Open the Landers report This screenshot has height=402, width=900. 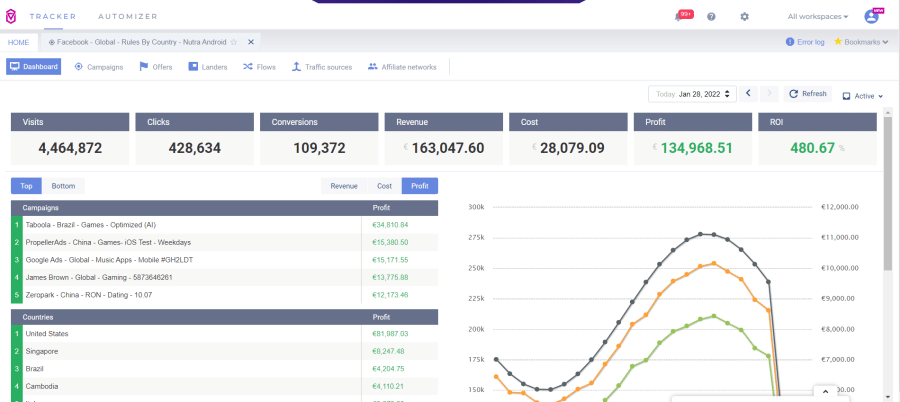click(208, 67)
